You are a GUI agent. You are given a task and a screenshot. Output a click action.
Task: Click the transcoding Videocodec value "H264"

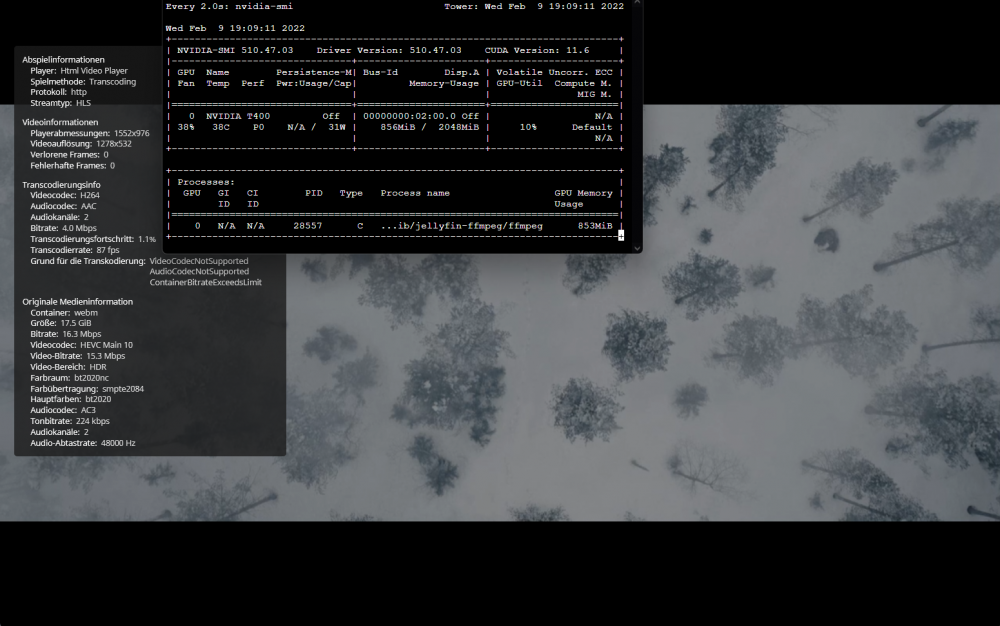[90, 195]
